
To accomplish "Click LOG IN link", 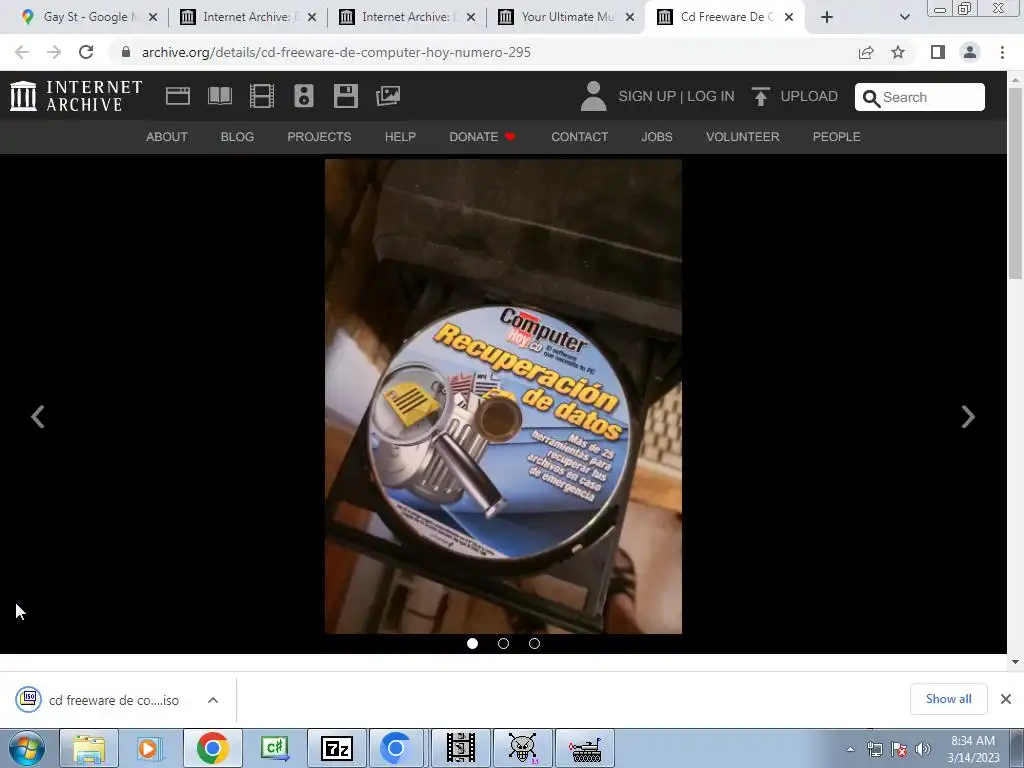I will 711,96.
